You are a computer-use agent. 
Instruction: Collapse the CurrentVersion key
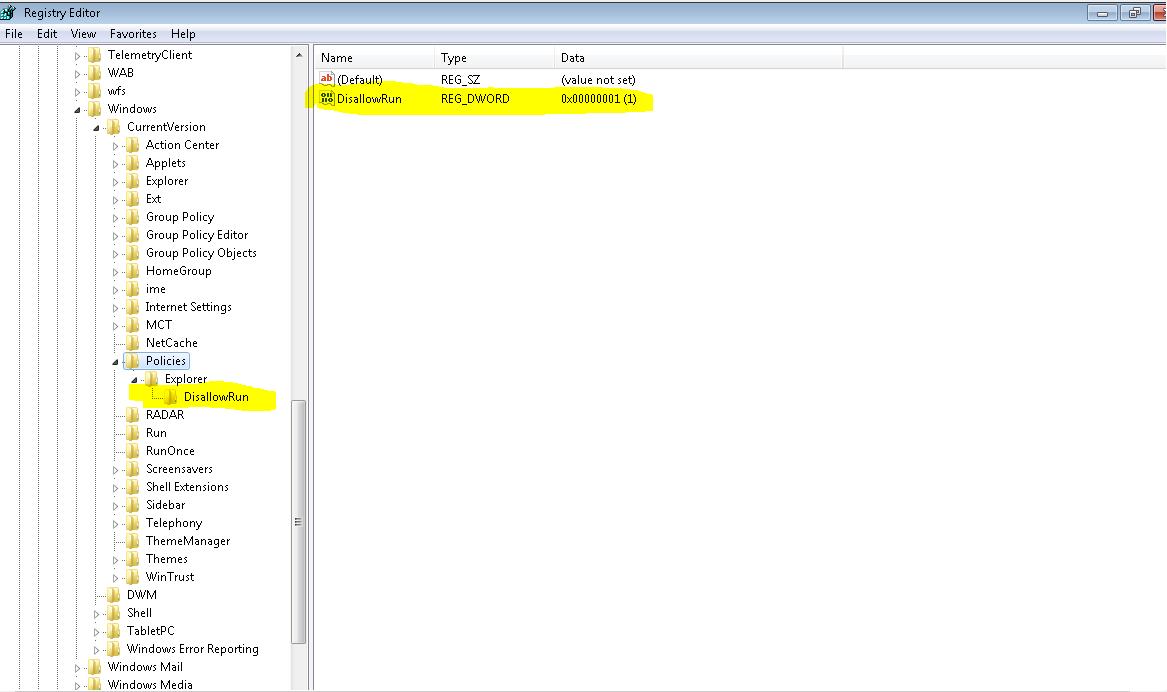point(96,127)
